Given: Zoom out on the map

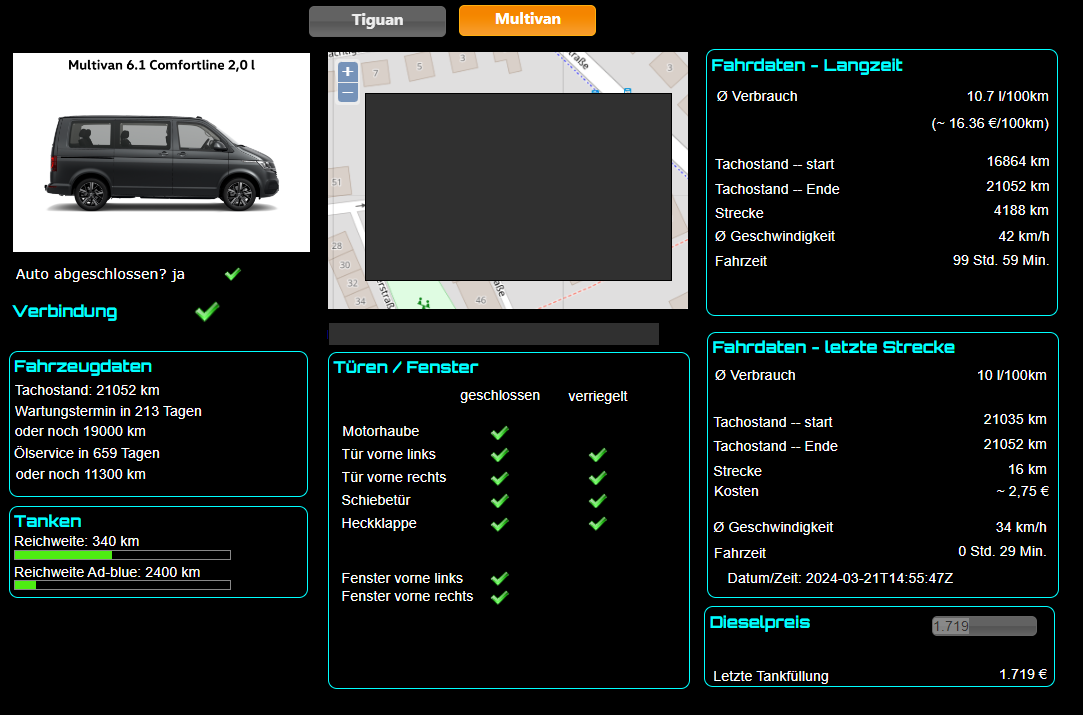Looking at the screenshot, I should pos(347,93).
